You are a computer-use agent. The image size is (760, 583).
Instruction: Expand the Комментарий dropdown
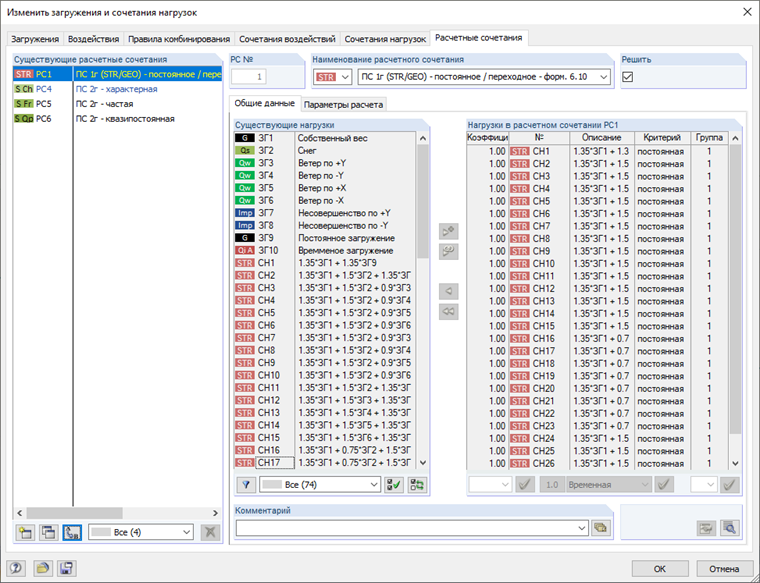coord(582,528)
